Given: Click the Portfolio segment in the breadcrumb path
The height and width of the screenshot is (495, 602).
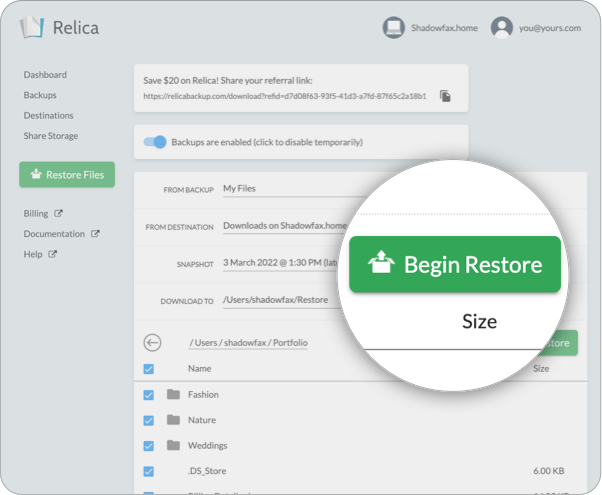Looking at the screenshot, I should pos(290,343).
